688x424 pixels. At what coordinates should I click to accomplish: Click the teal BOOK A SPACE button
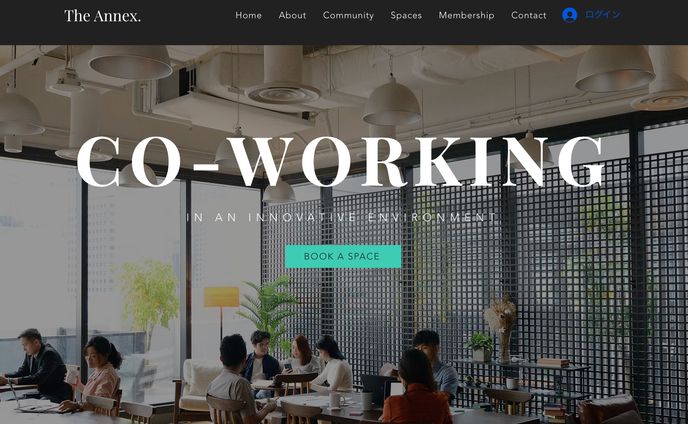tap(343, 256)
